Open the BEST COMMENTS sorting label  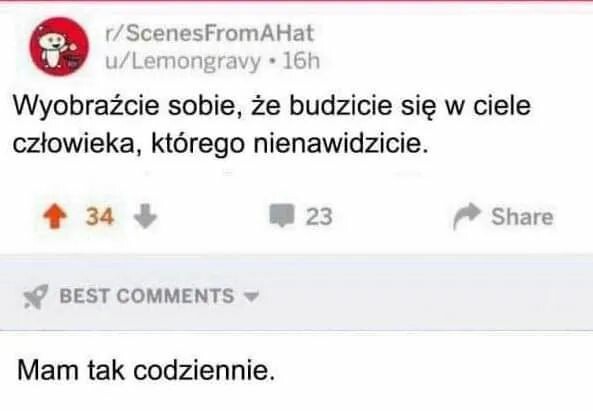(x=147, y=296)
